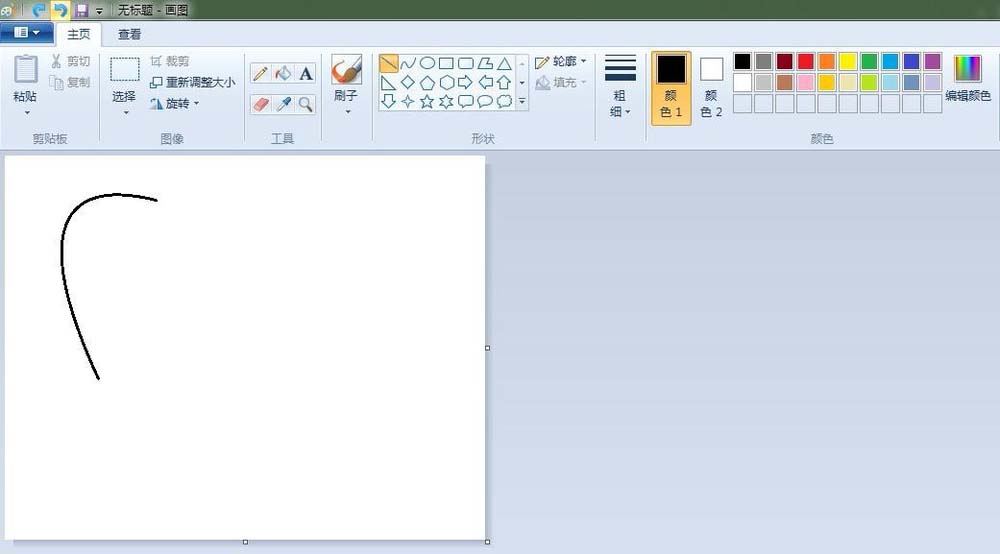Open the Customize Quick Access Toolbar dropdown
This screenshot has width=1000, height=554.
[x=99, y=11]
